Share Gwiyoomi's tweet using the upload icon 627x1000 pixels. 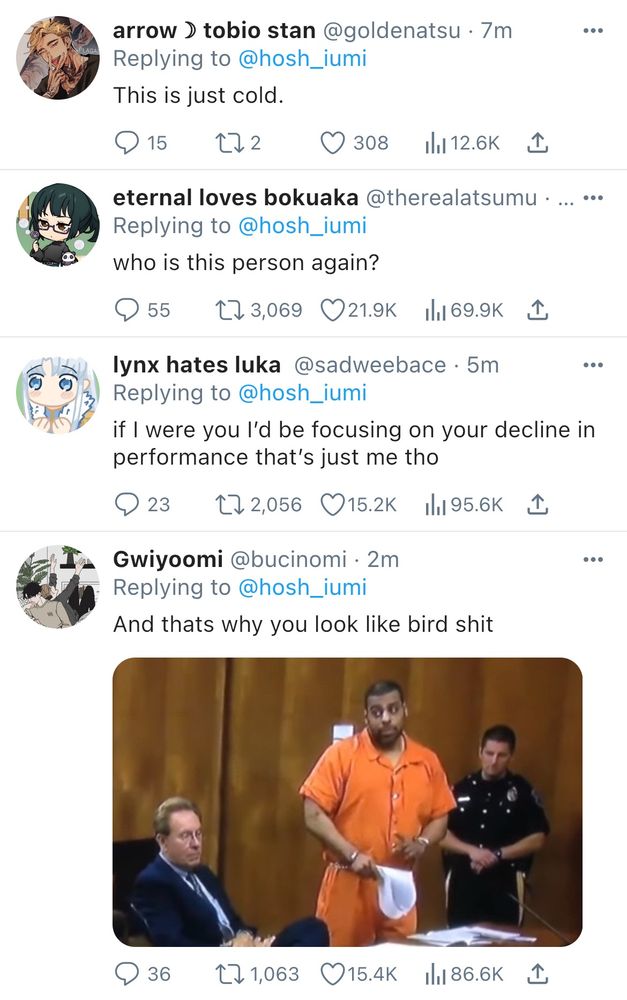(537, 973)
